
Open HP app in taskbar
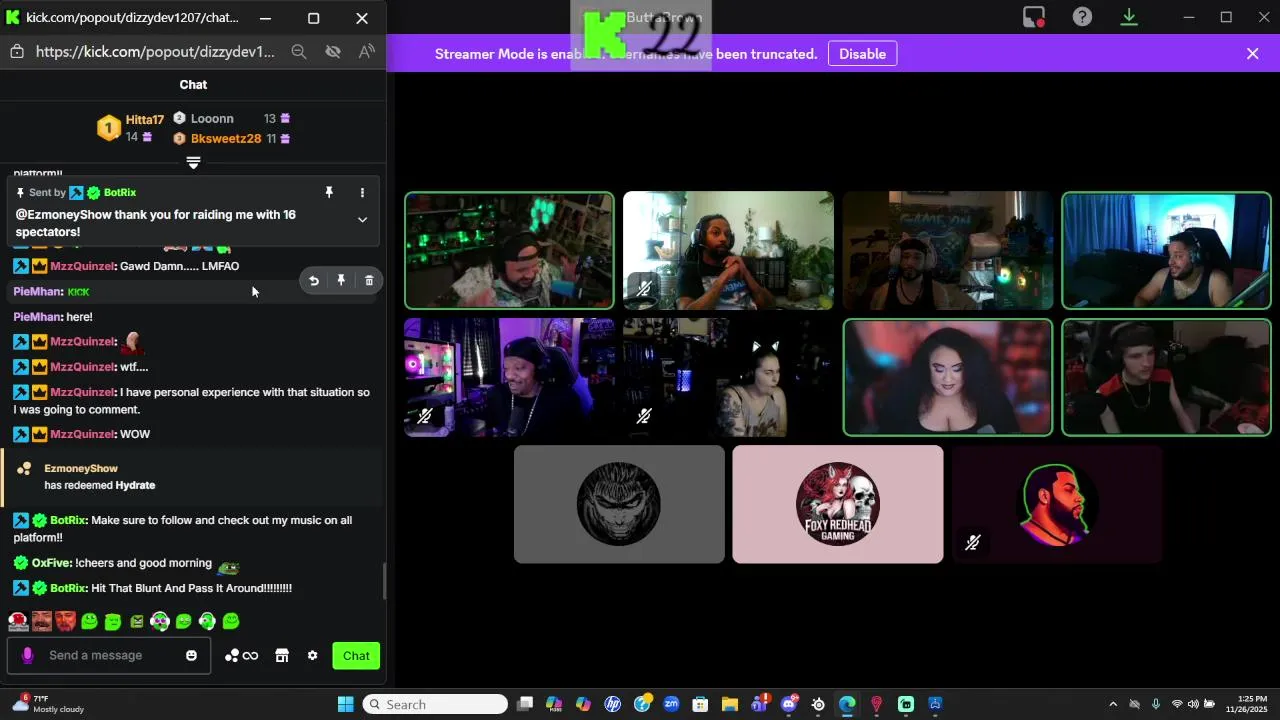pos(613,704)
